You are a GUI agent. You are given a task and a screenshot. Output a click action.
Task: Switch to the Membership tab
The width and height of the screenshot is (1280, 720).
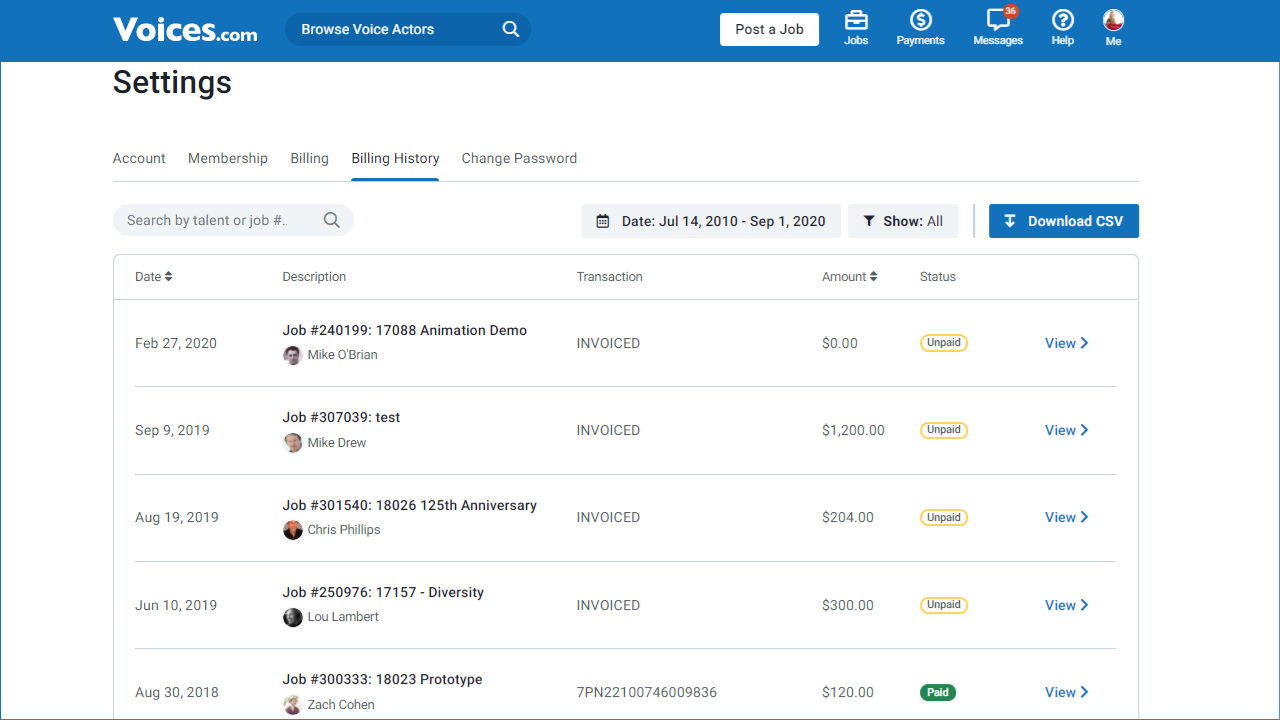coord(227,158)
